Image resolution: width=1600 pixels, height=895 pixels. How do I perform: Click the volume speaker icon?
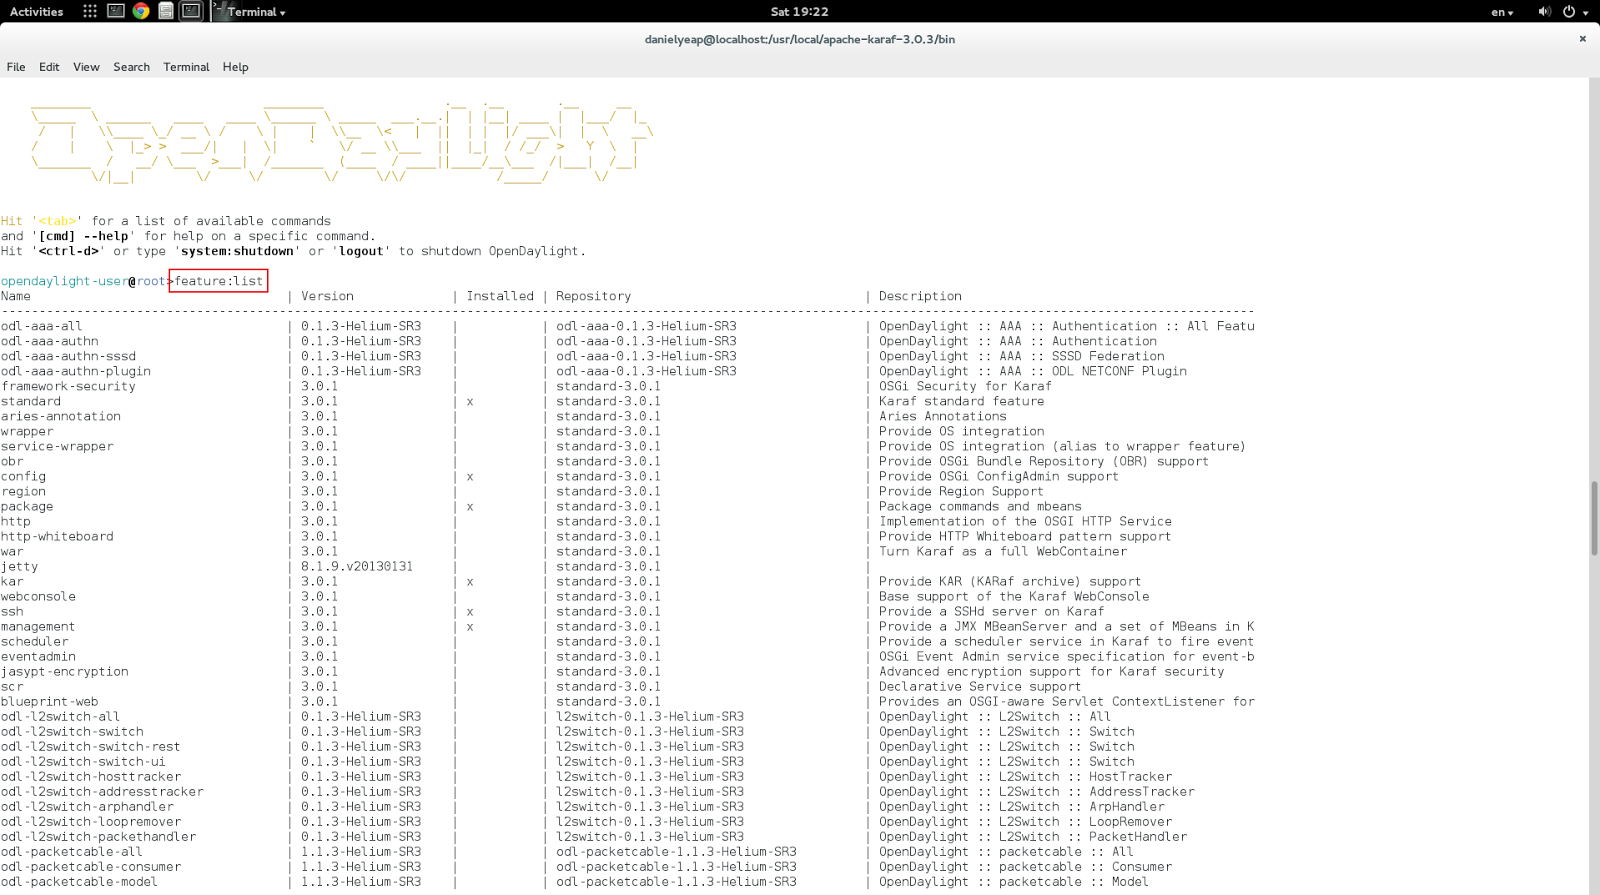coord(1544,11)
